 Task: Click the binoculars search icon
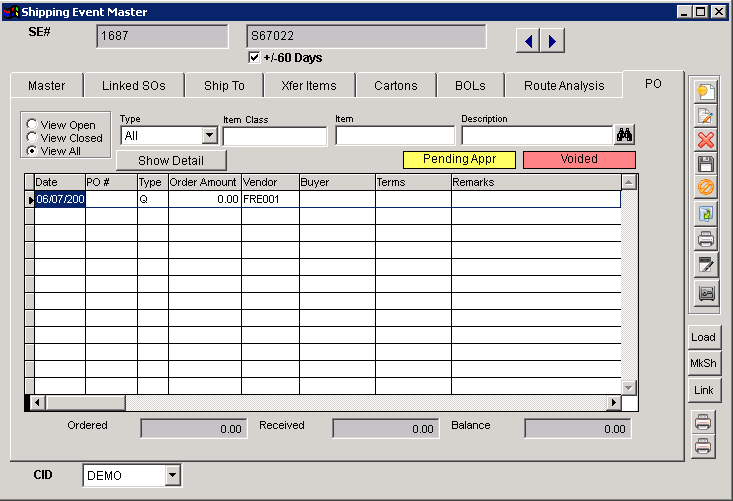(x=626, y=135)
